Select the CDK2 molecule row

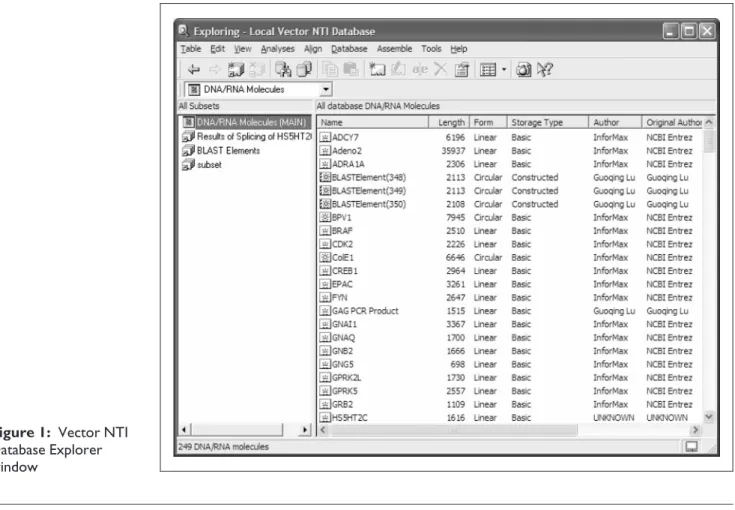coord(510,244)
